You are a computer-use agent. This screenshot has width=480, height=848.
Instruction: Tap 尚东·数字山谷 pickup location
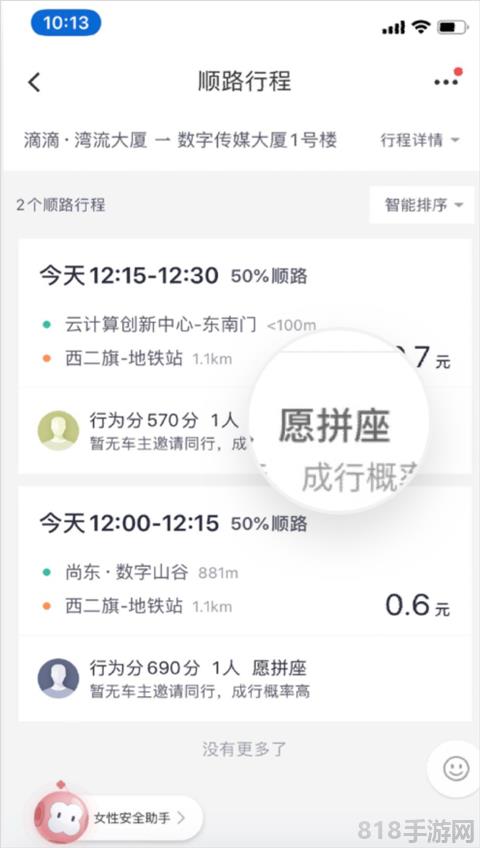point(126,572)
